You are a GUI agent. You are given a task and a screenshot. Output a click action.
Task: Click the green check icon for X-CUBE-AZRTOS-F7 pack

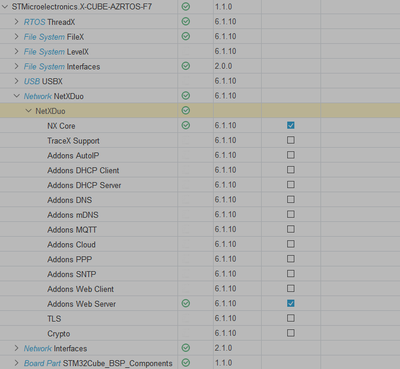(186, 7)
